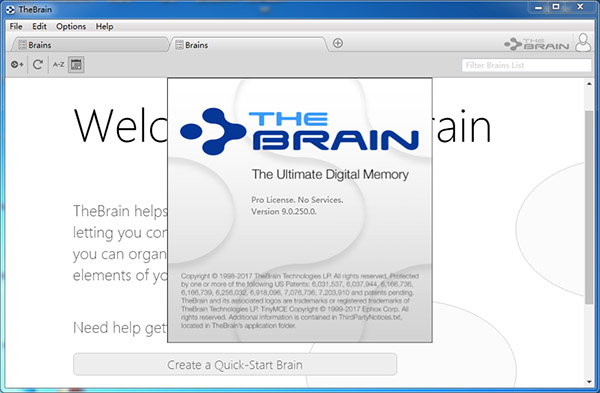The width and height of the screenshot is (600, 393).
Task: Open the user account icon
Action: (x=583, y=42)
